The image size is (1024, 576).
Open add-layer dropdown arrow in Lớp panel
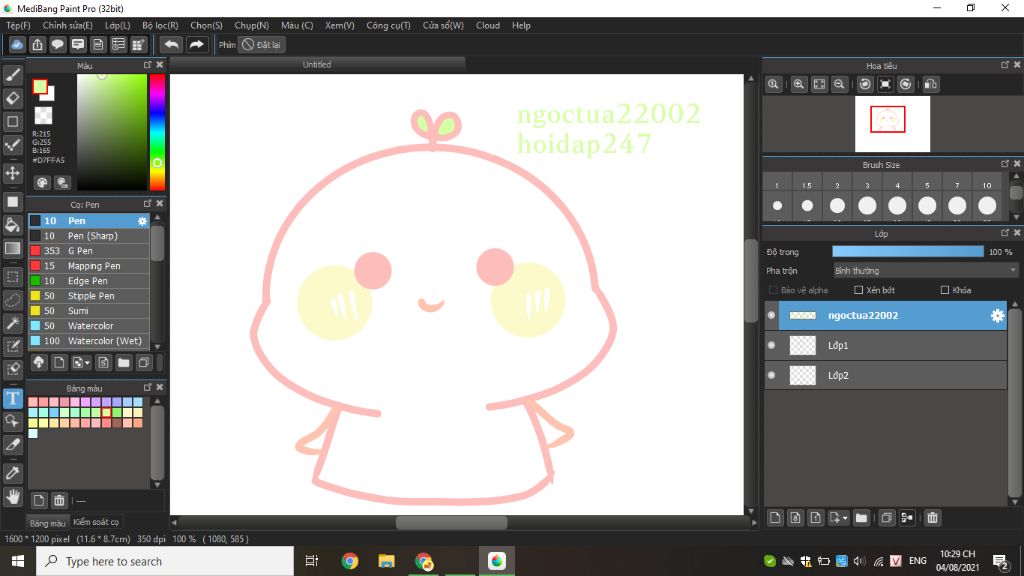click(x=844, y=518)
